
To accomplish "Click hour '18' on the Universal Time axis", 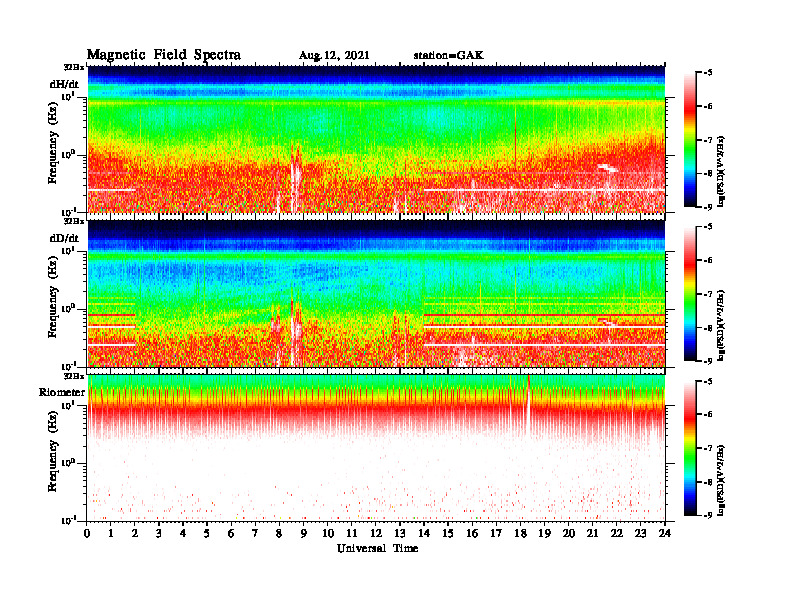I will pyautogui.click(x=520, y=533).
